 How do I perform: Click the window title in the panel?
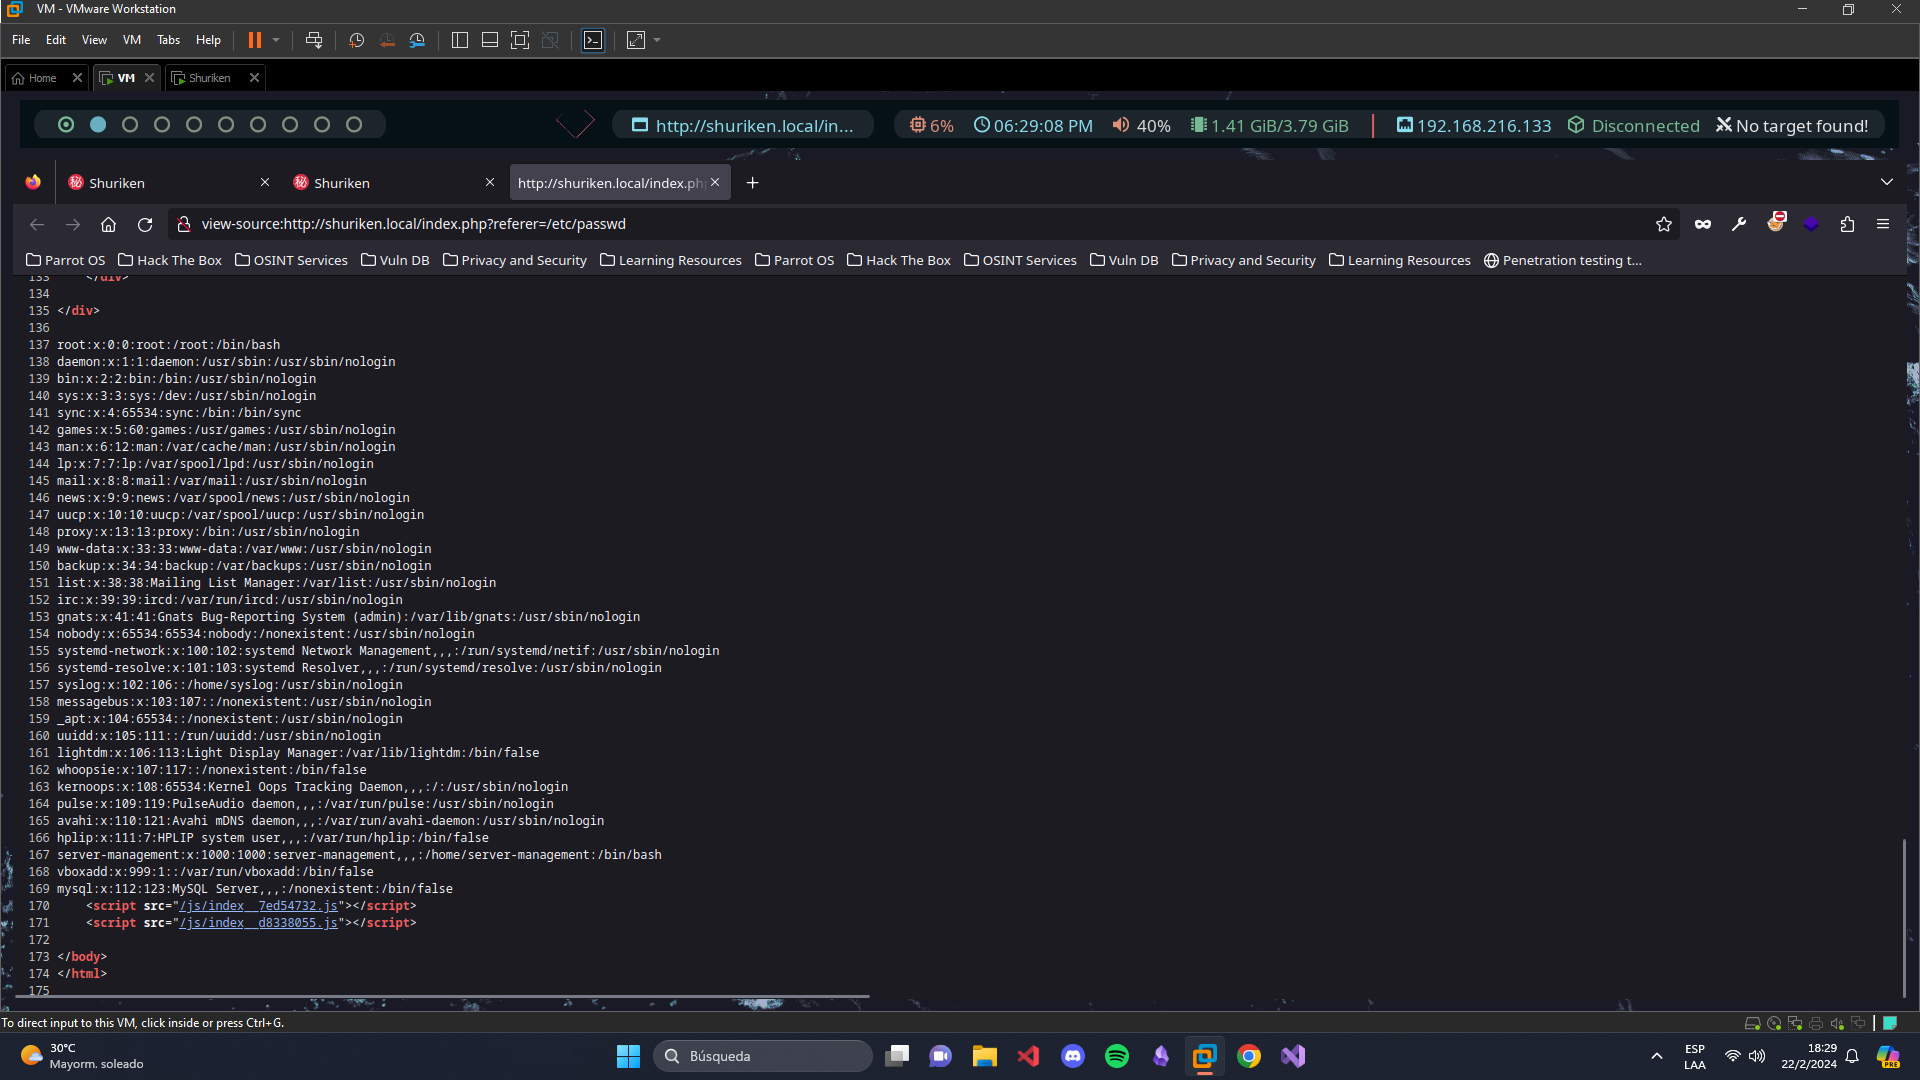tap(743, 126)
